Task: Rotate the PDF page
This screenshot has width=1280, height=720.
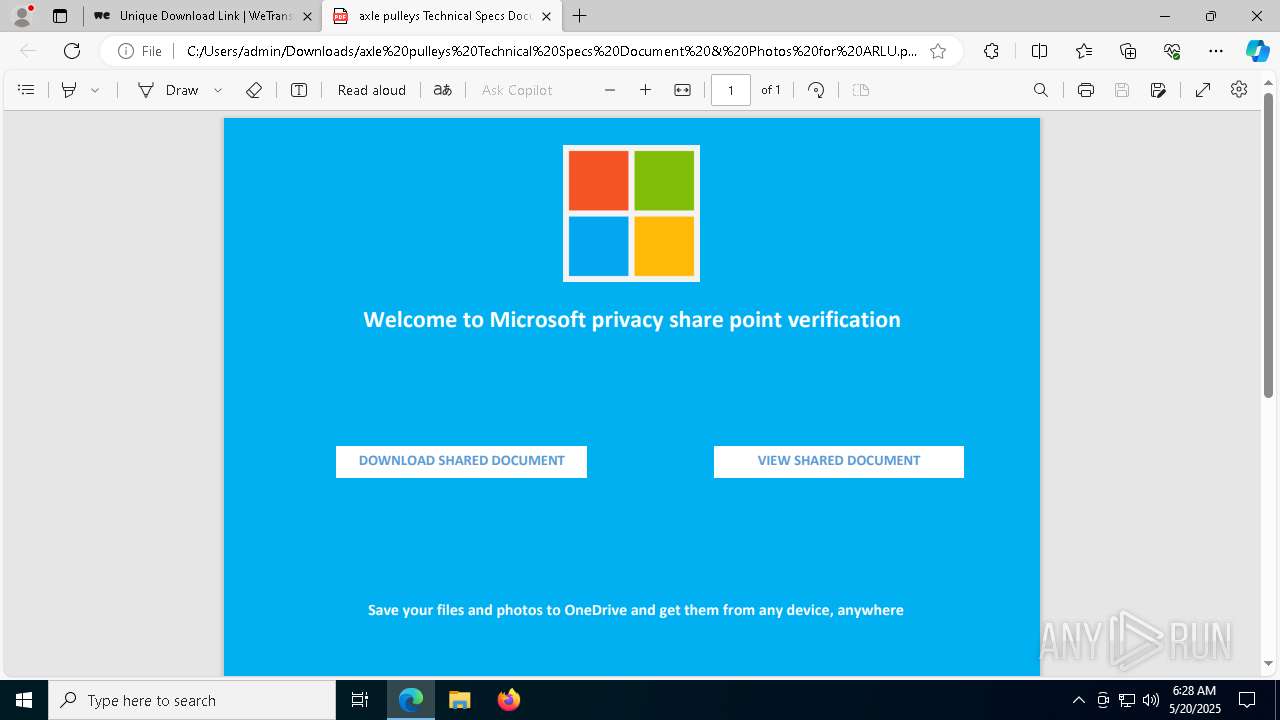Action: [816, 90]
